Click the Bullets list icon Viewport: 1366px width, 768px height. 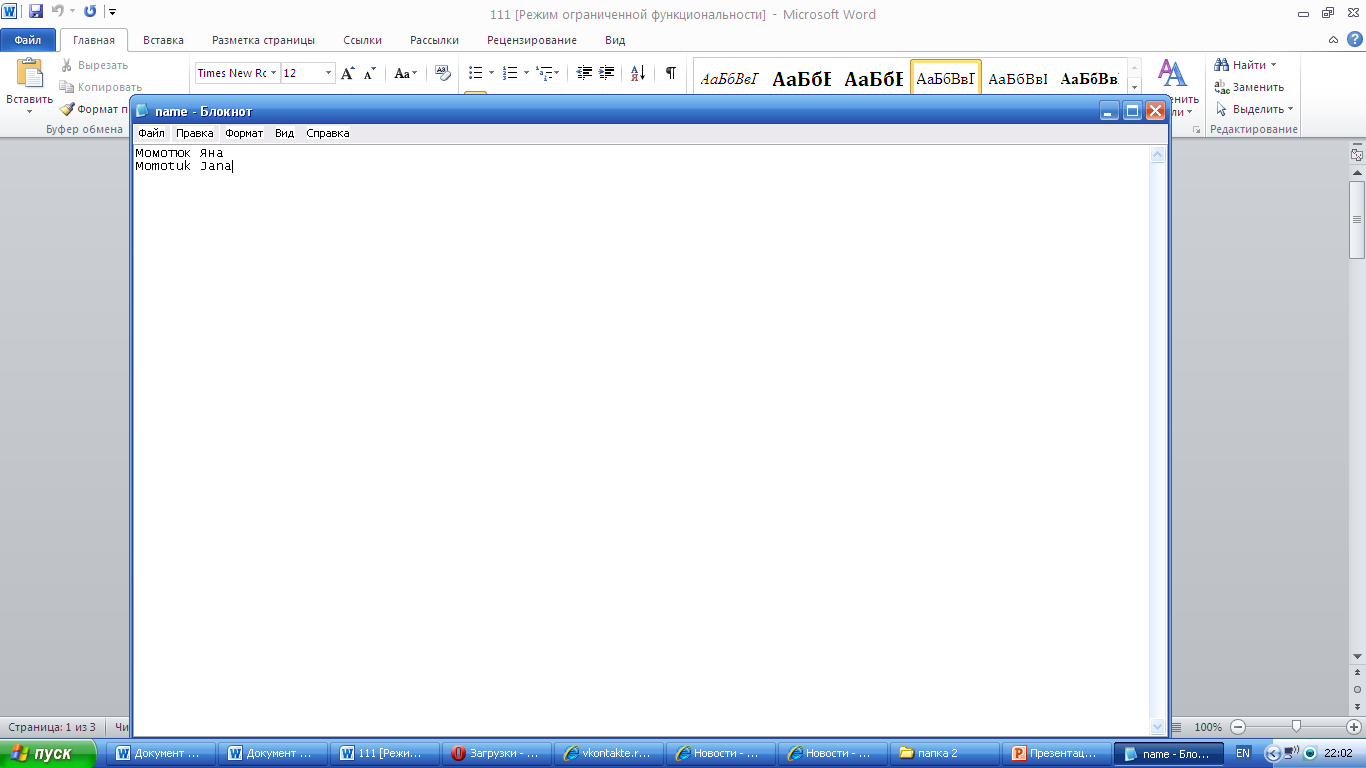476,73
